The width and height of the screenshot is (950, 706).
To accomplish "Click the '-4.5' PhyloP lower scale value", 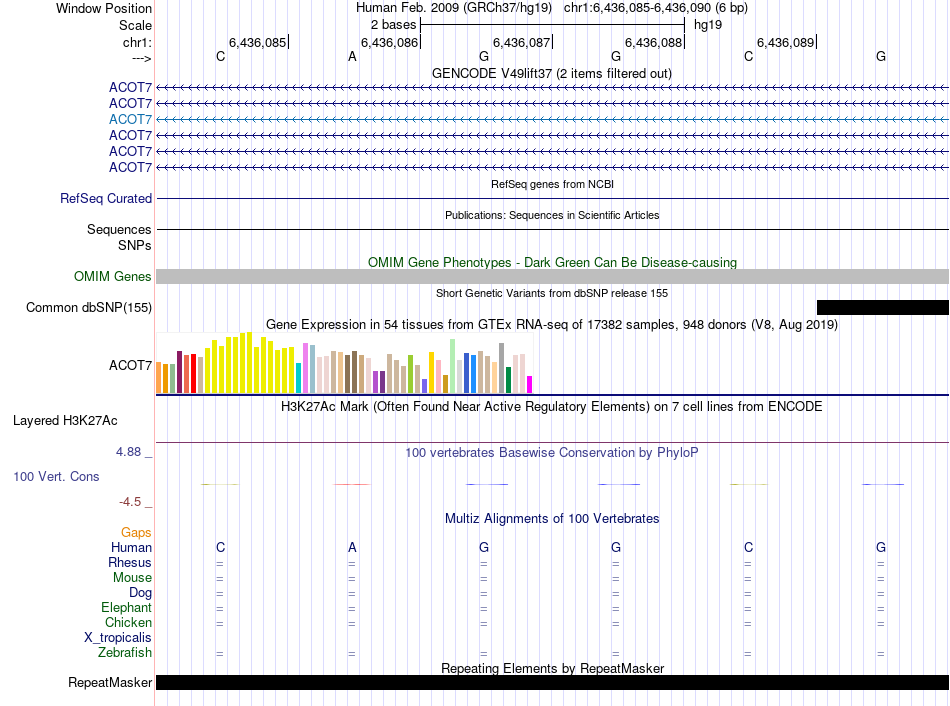I will coord(130,501).
